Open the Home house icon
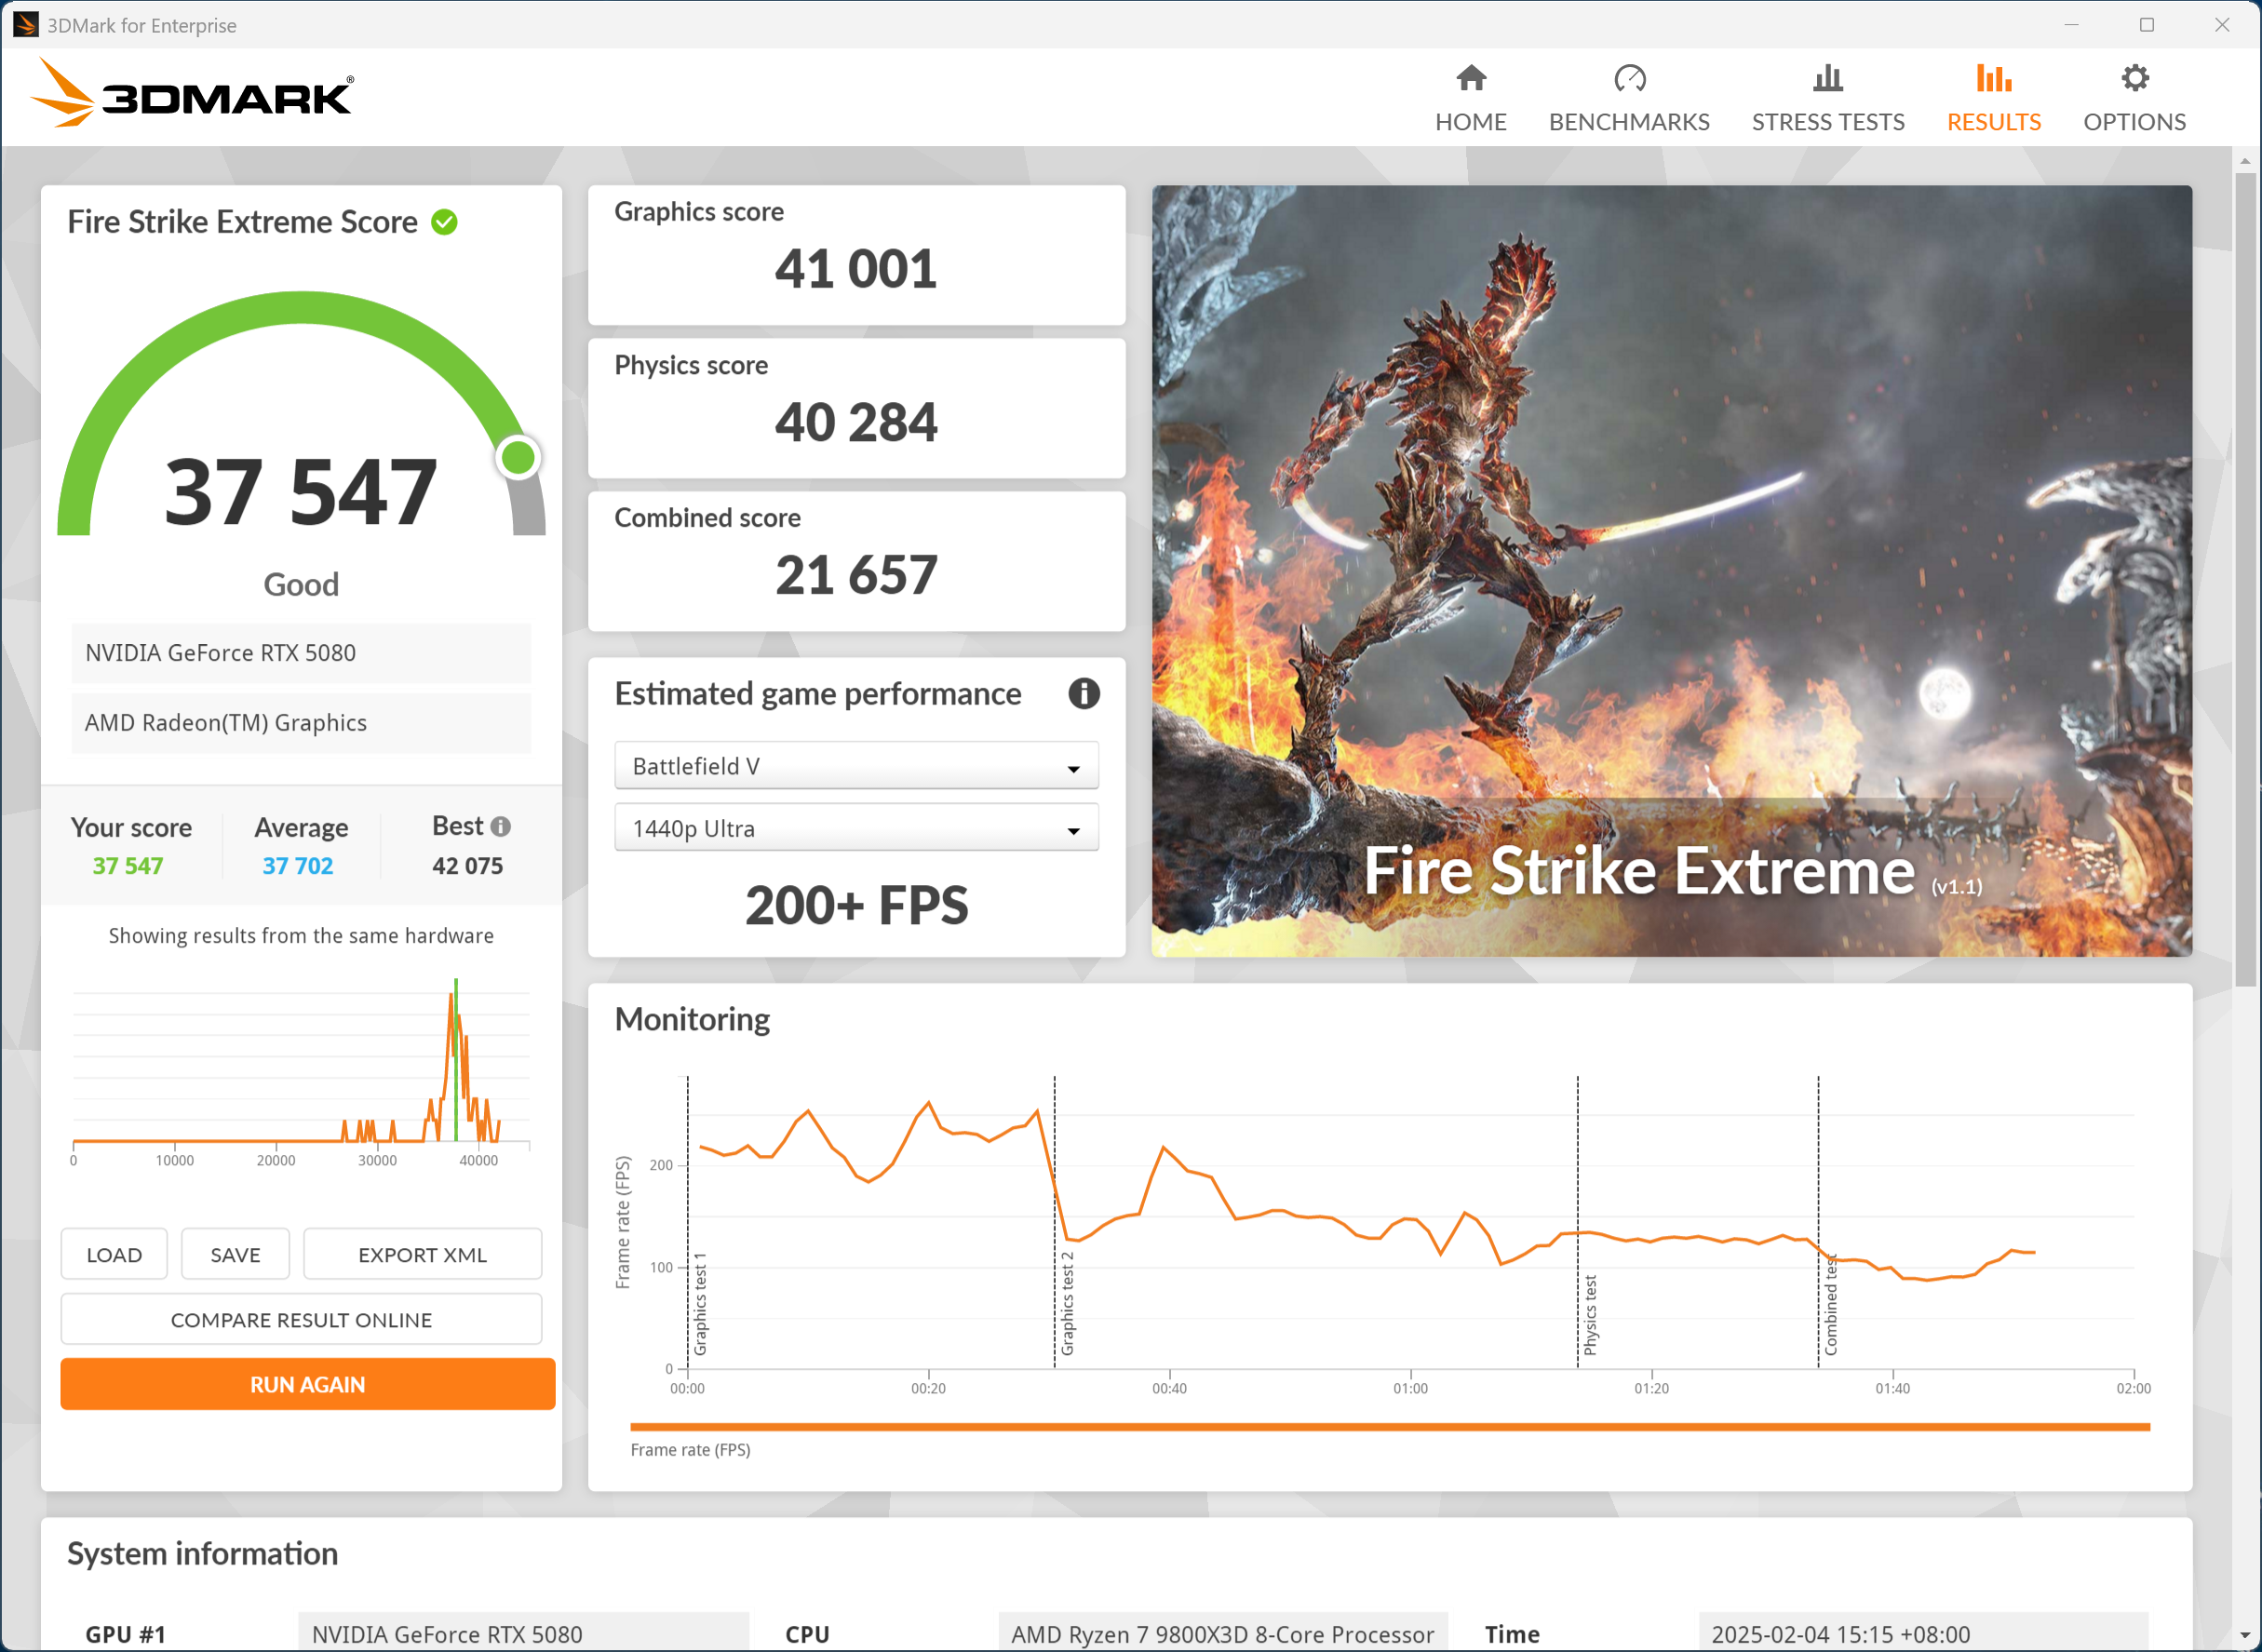The image size is (2262, 1652). 1471,78
